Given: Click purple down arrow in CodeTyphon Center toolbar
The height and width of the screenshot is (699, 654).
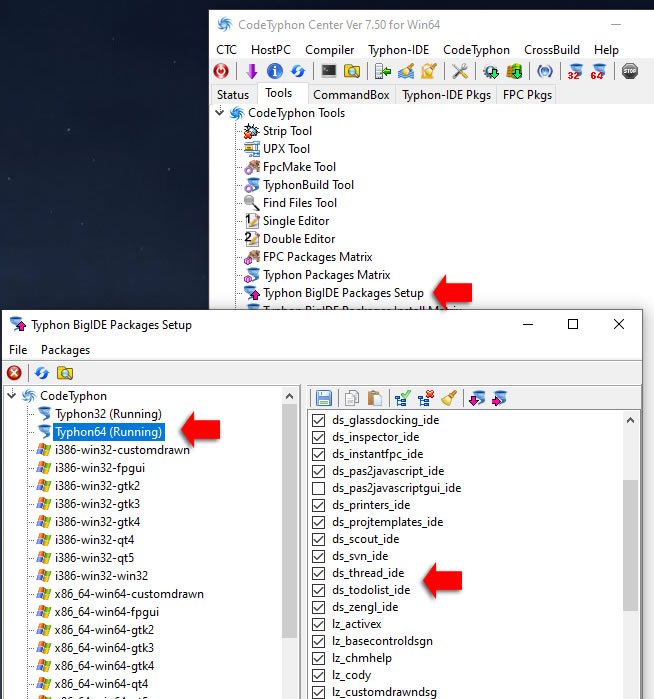Looking at the screenshot, I should pos(252,71).
